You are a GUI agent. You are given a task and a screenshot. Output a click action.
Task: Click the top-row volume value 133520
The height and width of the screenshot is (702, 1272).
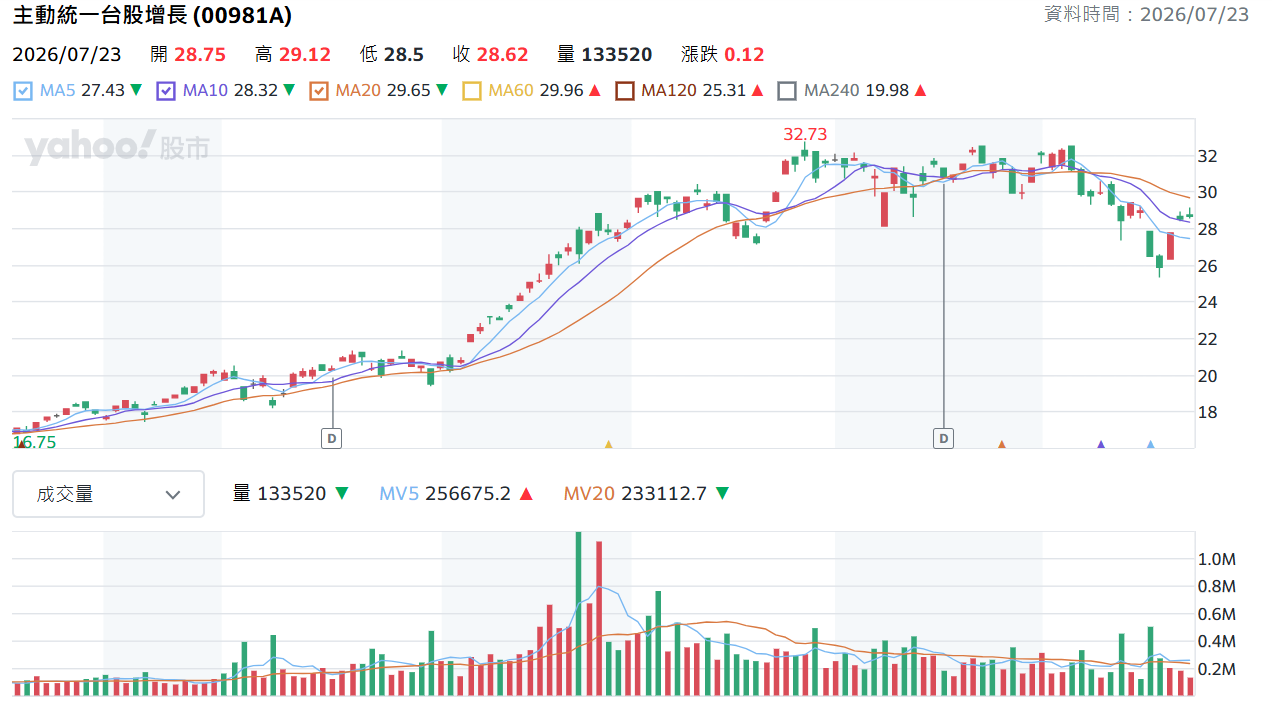(x=618, y=55)
